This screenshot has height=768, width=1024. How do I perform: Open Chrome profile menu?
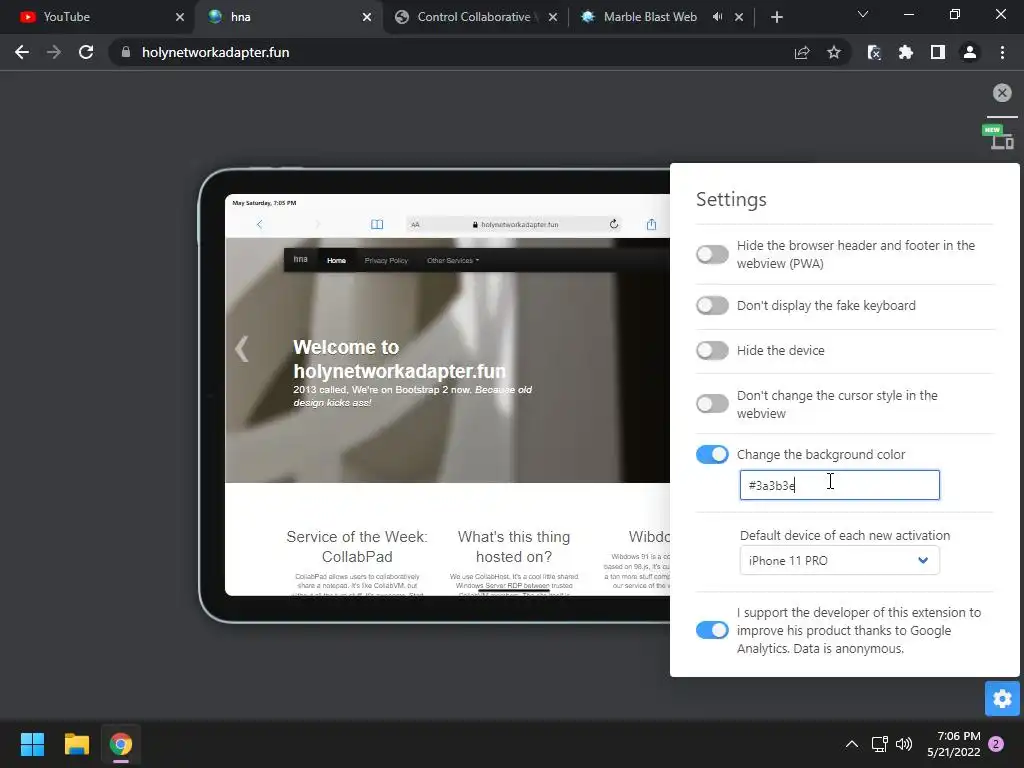(970, 52)
